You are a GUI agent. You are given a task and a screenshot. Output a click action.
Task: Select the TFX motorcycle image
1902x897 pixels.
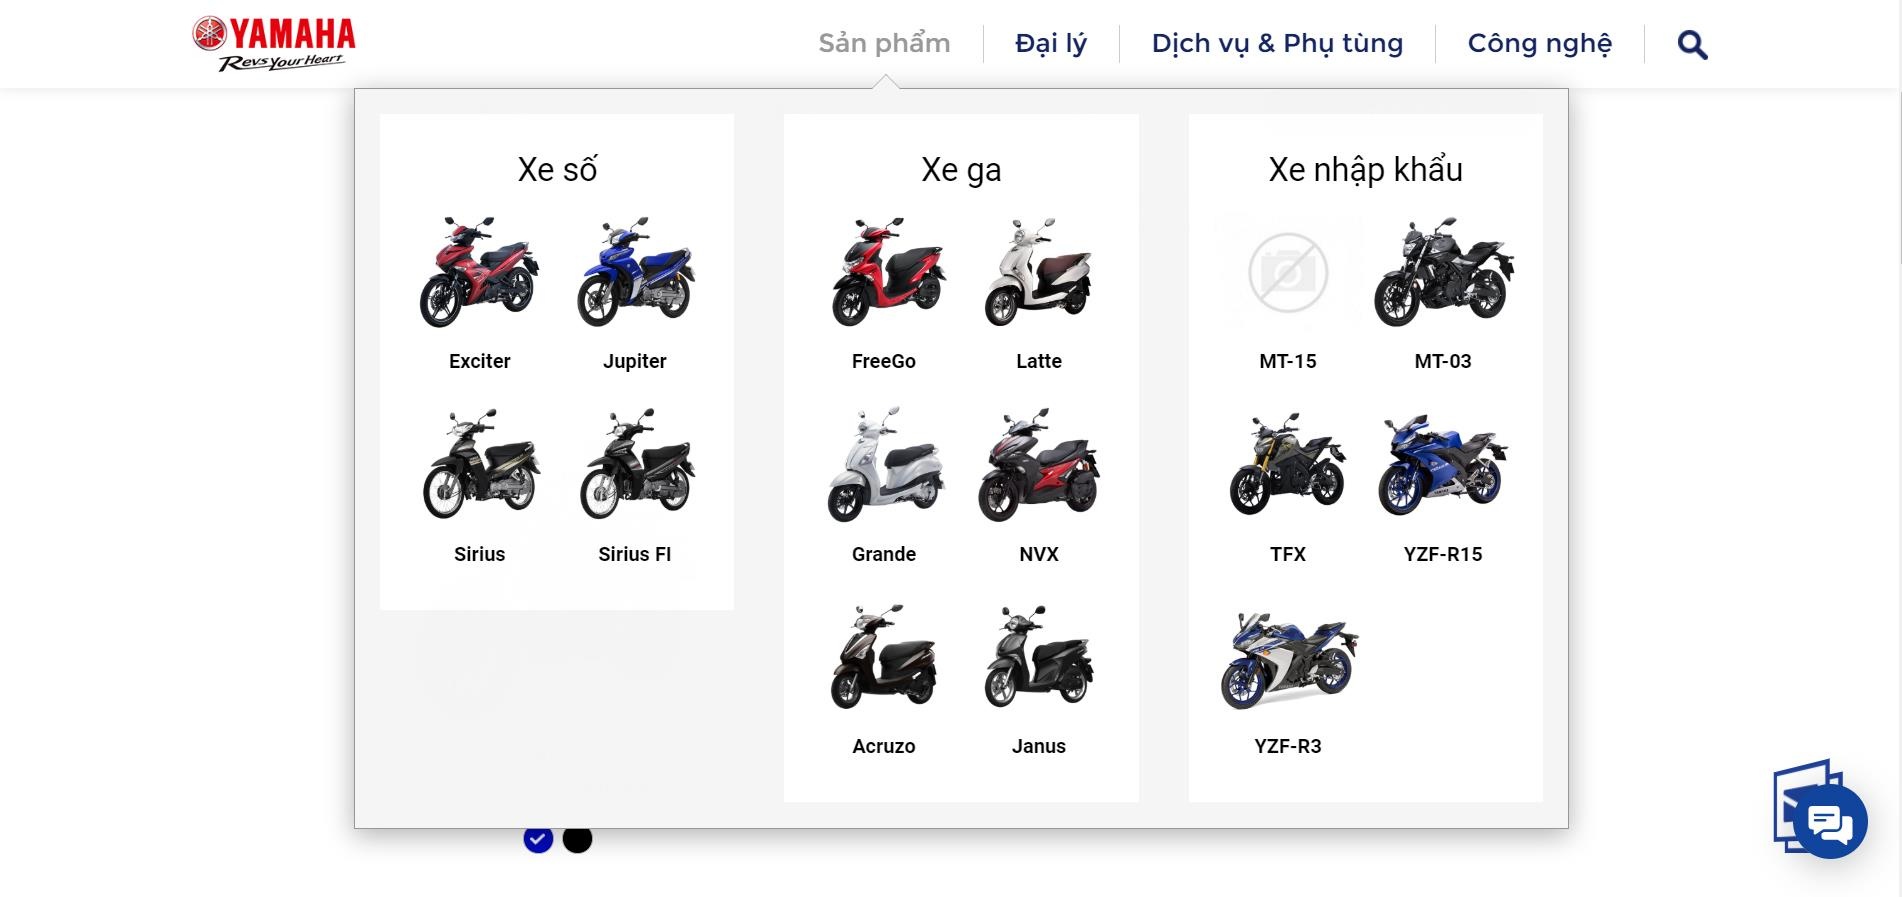(x=1288, y=464)
